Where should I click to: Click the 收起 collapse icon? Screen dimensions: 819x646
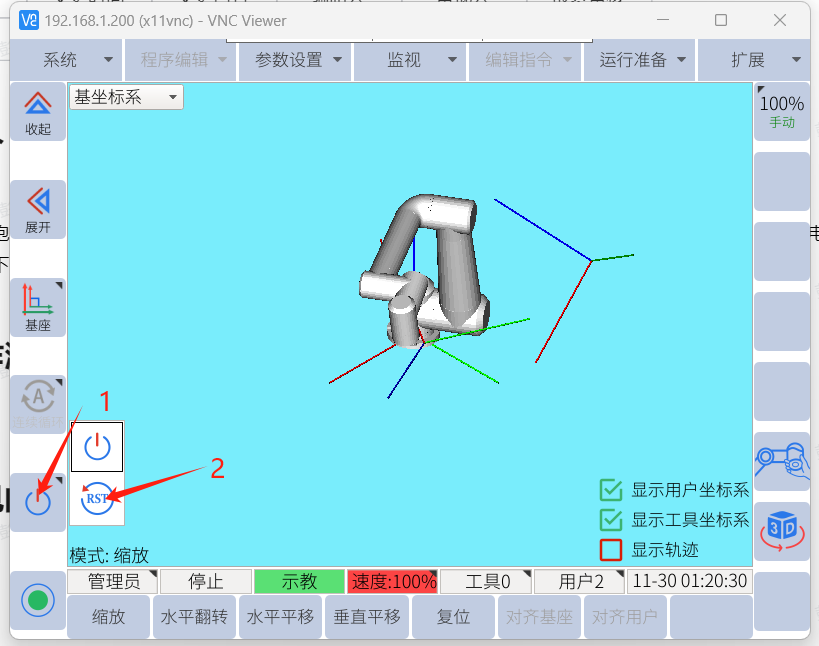point(38,111)
